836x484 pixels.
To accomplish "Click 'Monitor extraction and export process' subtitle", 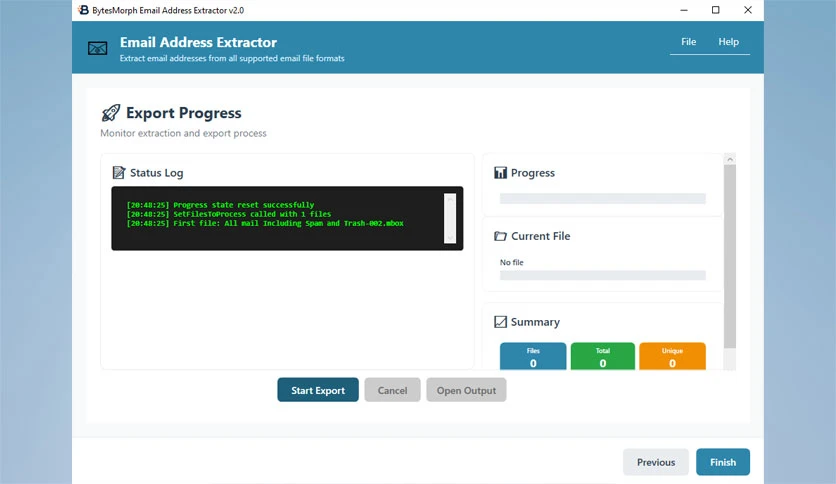I will (x=183, y=133).
